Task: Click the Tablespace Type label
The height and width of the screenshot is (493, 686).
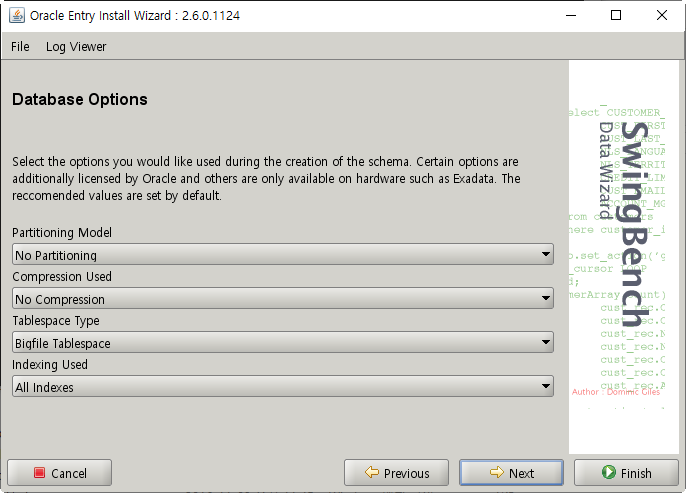Action: [x=56, y=321]
